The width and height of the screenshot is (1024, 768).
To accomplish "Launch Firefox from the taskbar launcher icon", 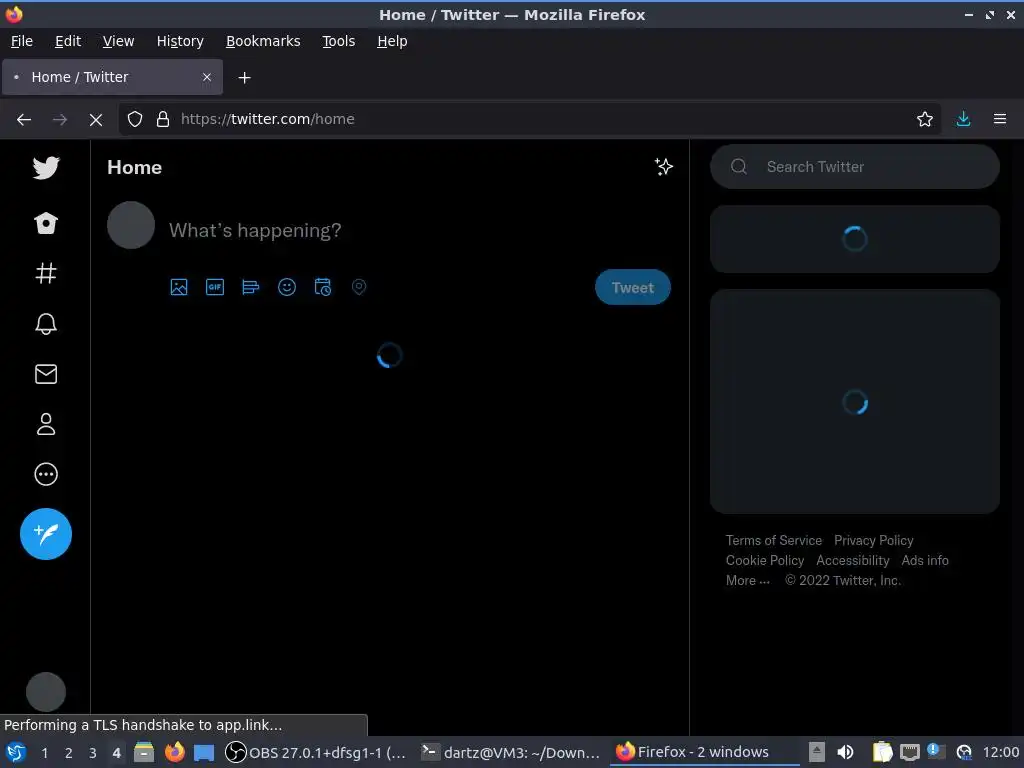I will click(x=174, y=752).
